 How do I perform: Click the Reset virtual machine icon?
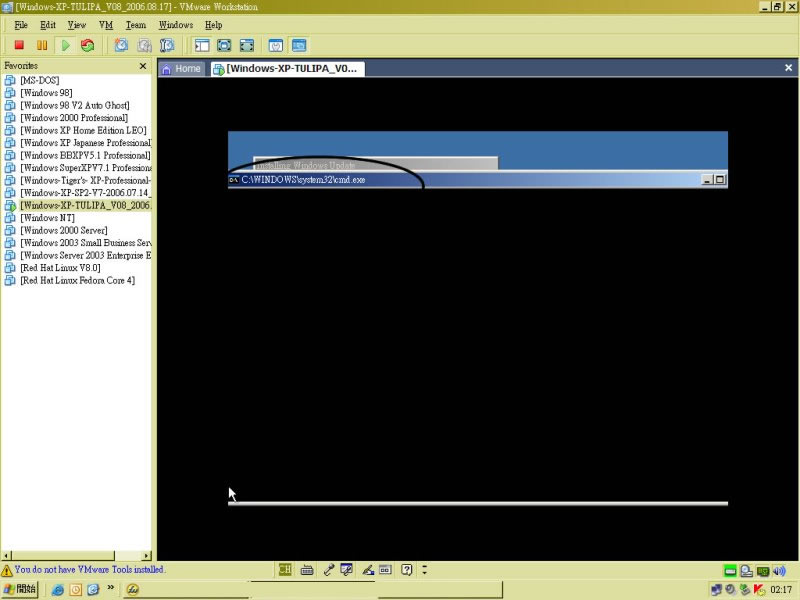click(x=88, y=45)
